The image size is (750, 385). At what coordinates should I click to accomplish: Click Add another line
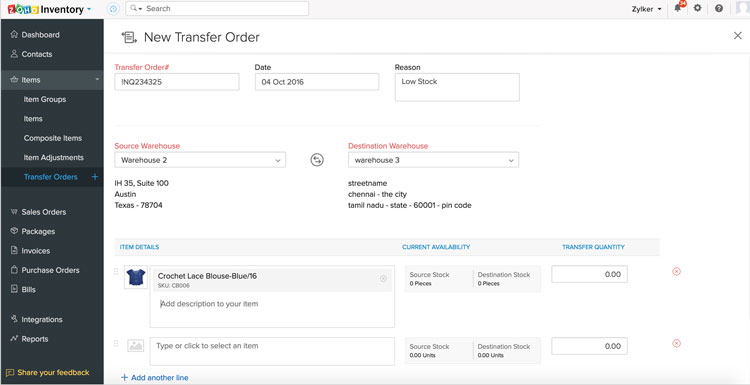pyautogui.click(x=155, y=378)
